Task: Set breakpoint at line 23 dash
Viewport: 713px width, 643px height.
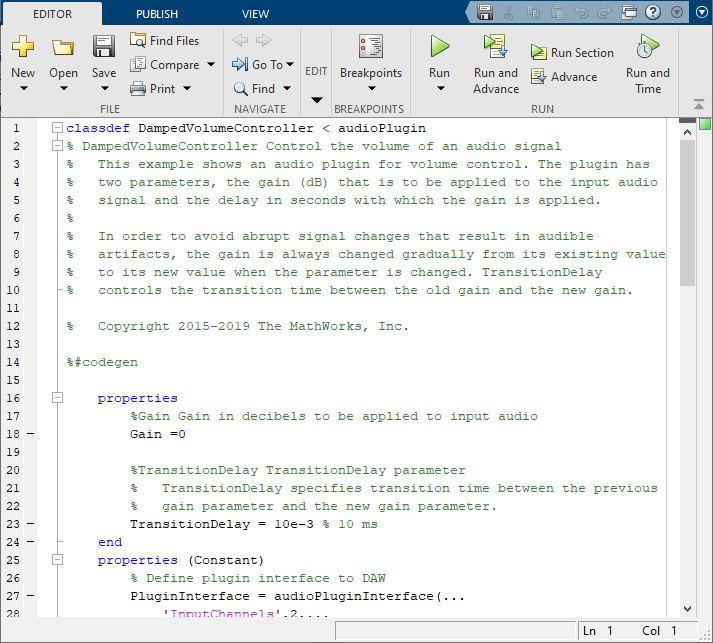Action: (x=30, y=524)
